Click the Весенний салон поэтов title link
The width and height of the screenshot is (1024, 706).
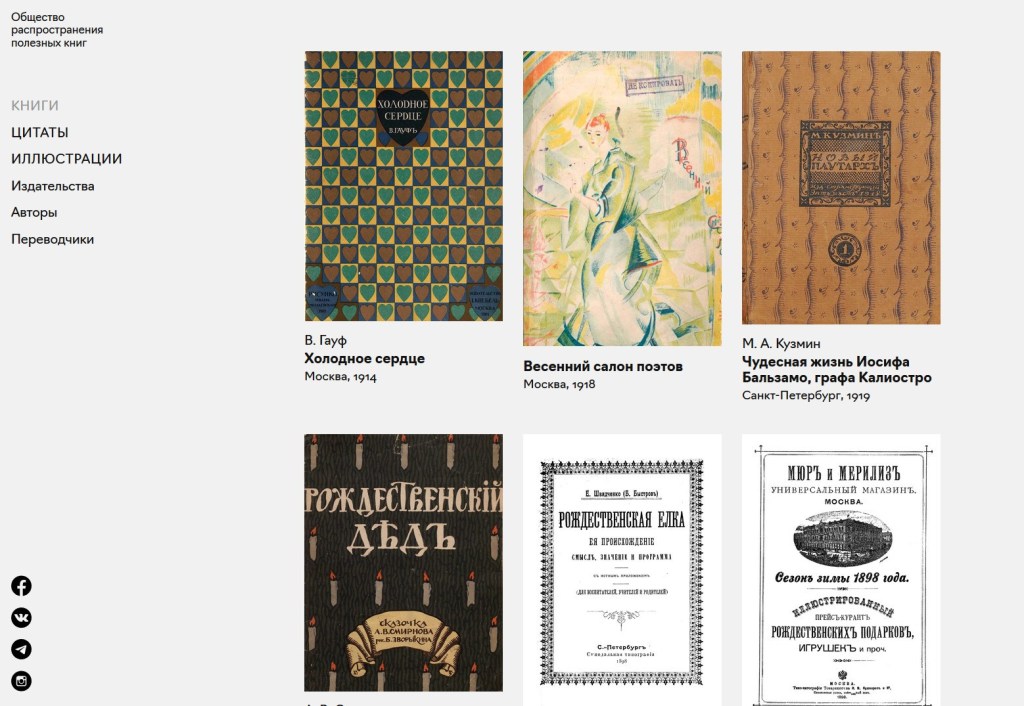click(603, 366)
